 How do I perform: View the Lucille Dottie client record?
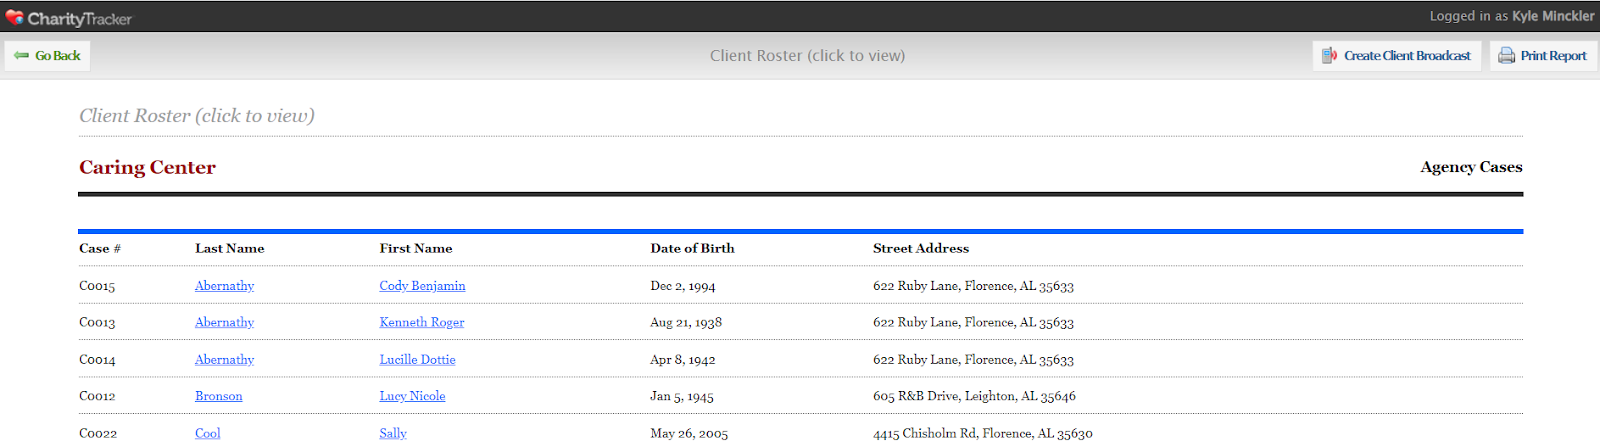(x=417, y=359)
